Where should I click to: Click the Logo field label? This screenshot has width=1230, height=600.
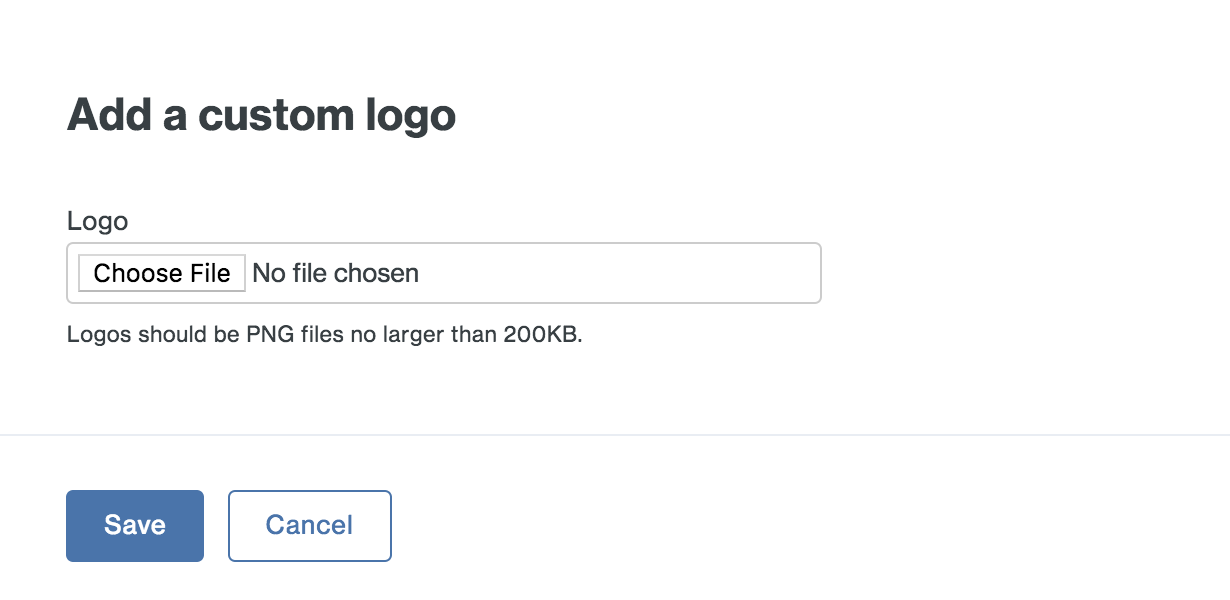click(x=97, y=221)
